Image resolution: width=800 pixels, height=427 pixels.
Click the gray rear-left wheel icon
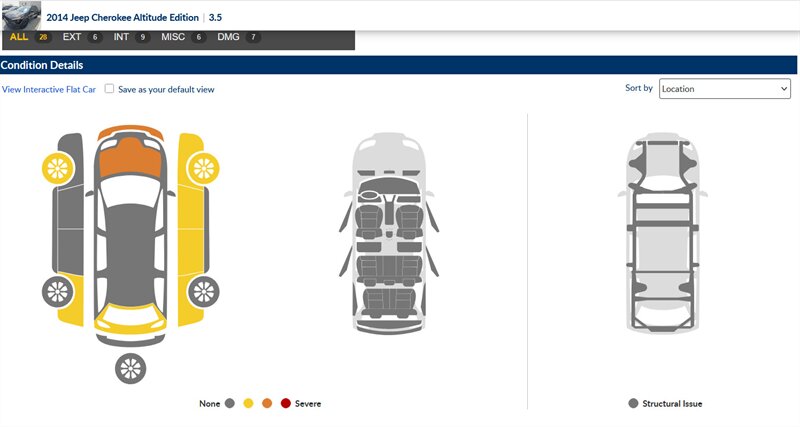tap(57, 292)
